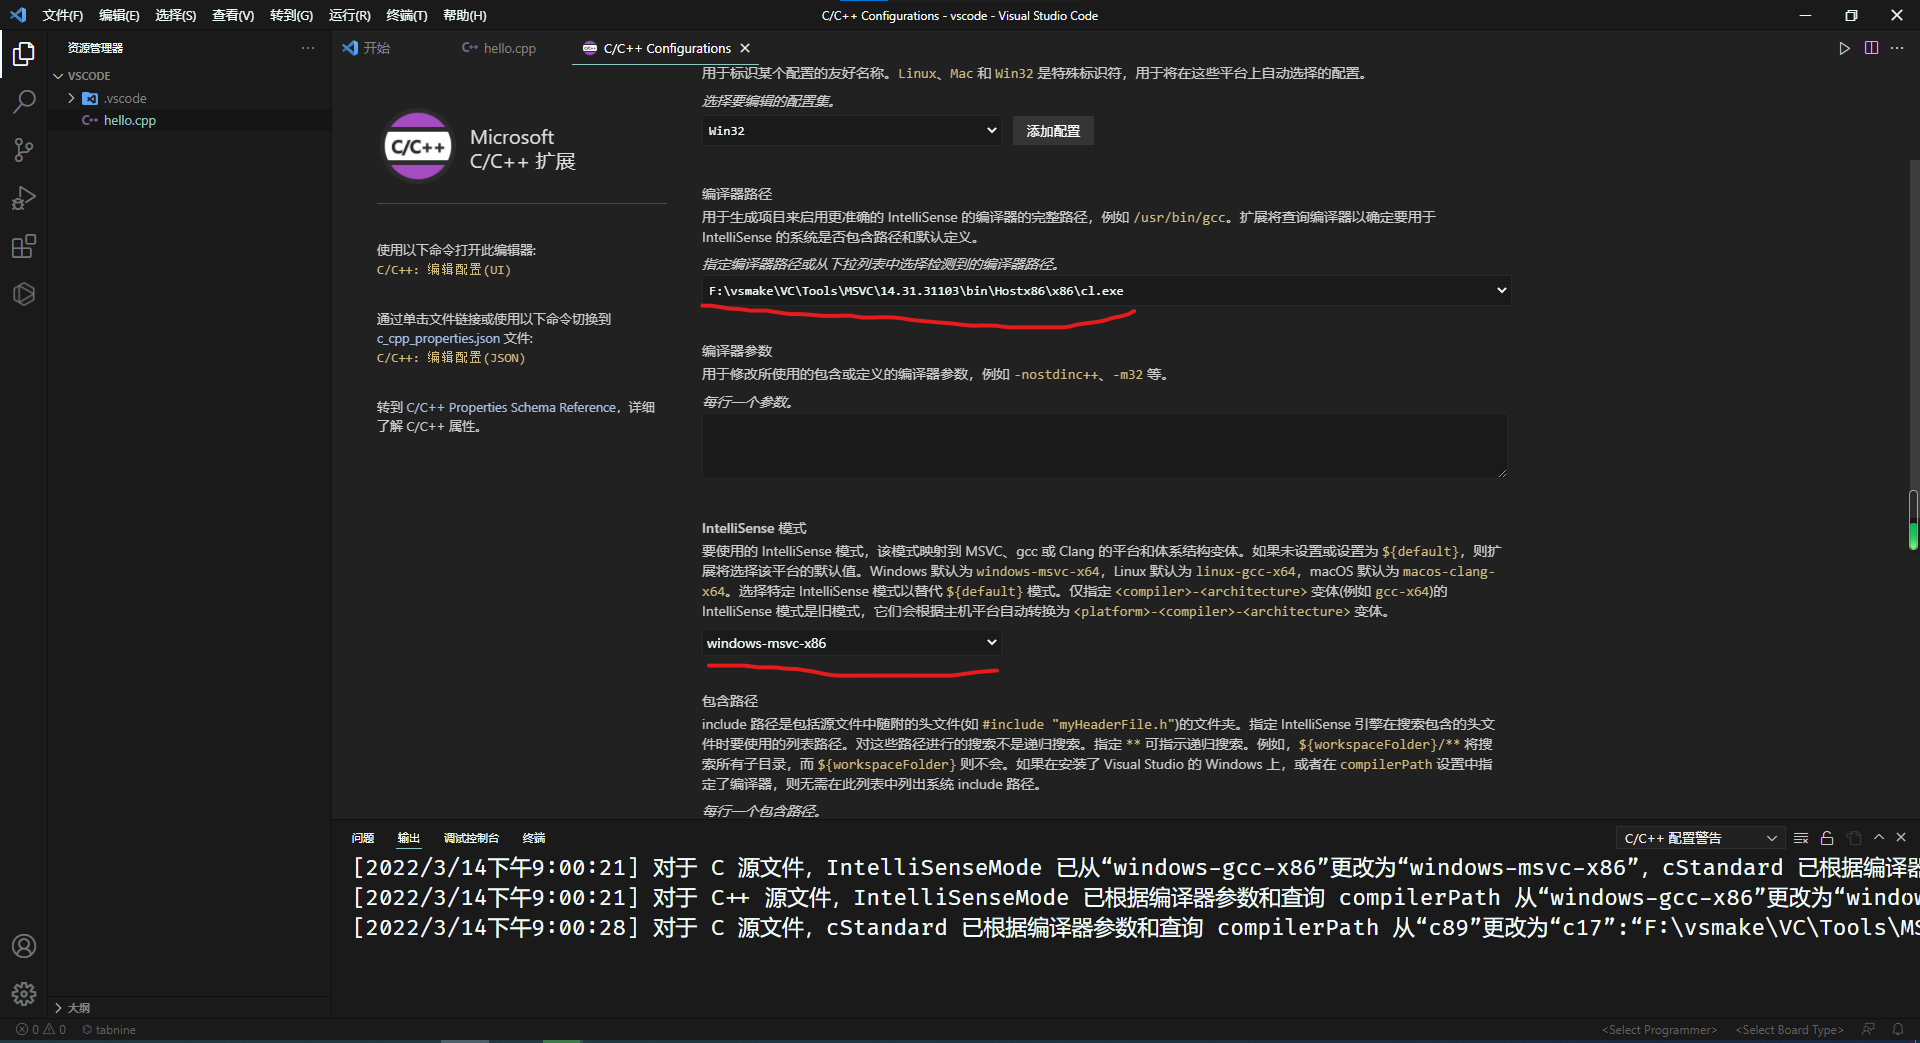Screen dimensions: 1920x1043
Task: Open the Run and Debug view
Action: 24,198
